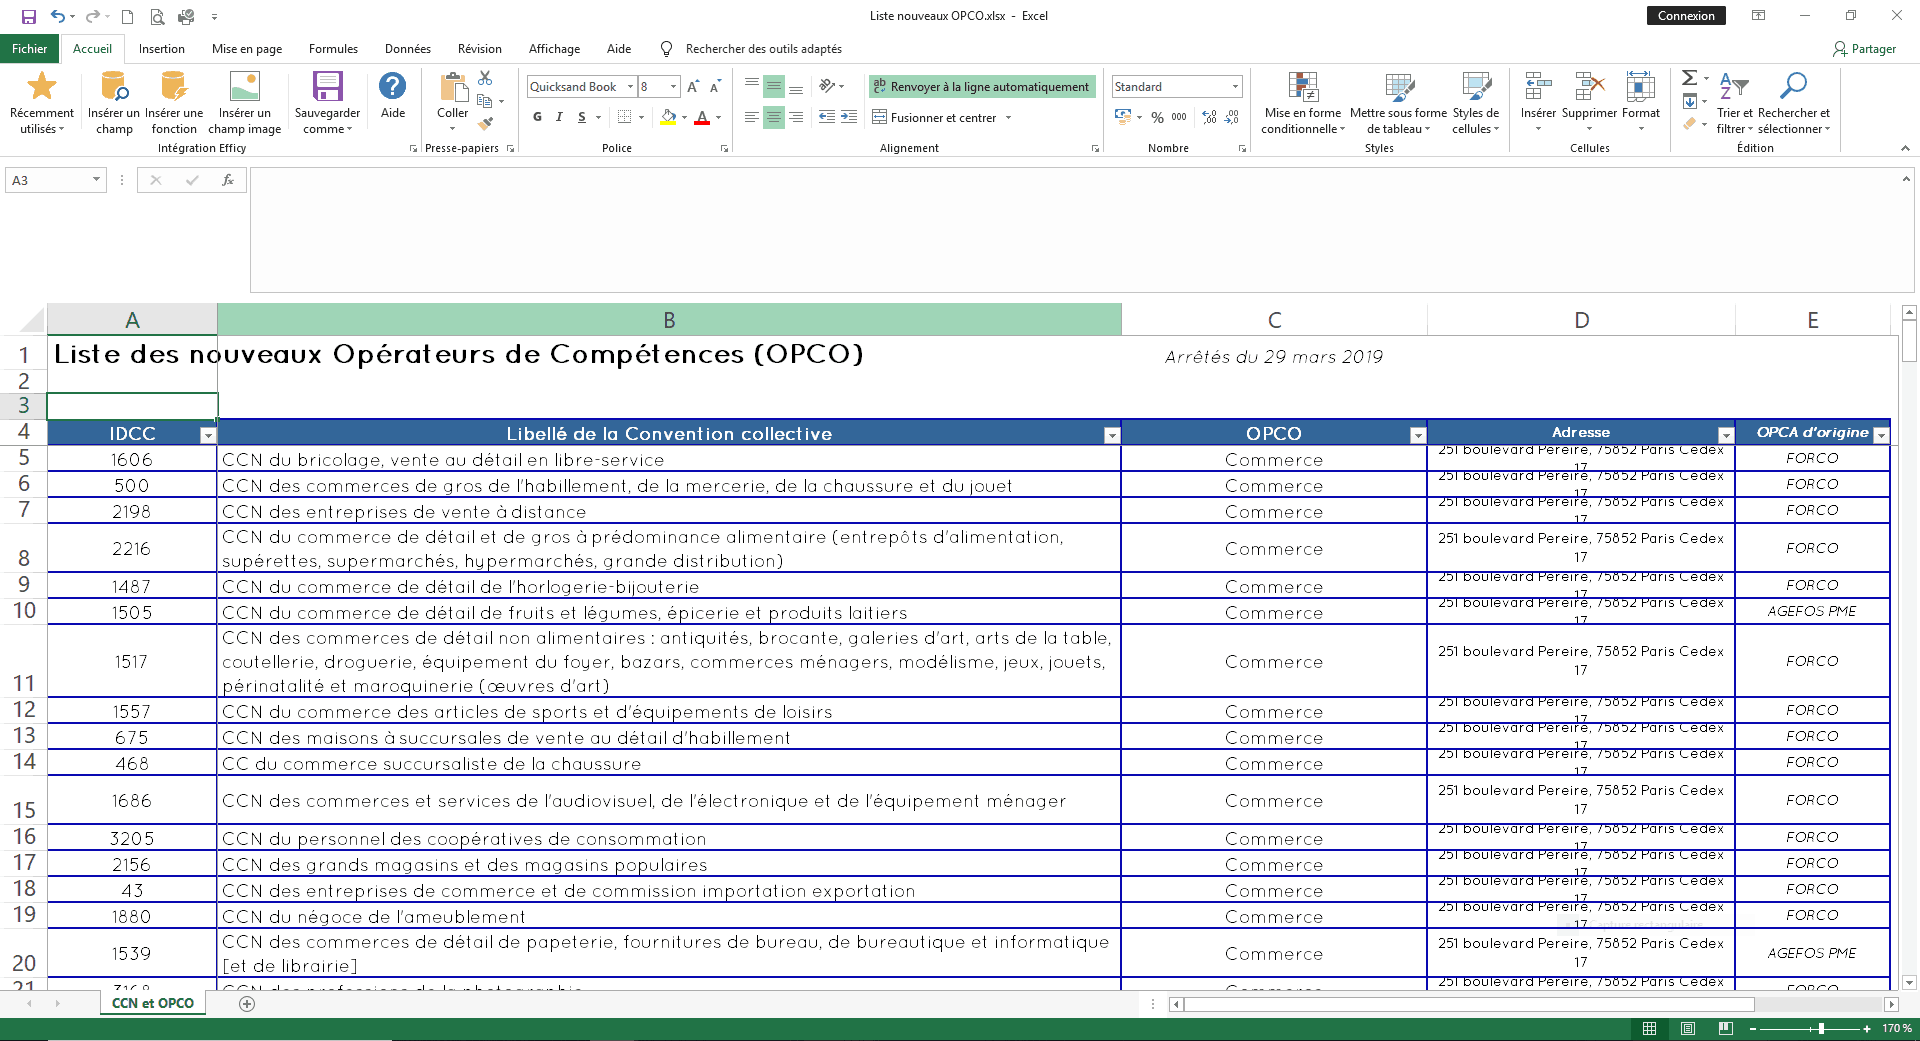The width and height of the screenshot is (1920, 1041).
Task: Open the font size dropdown
Action: point(674,87)
